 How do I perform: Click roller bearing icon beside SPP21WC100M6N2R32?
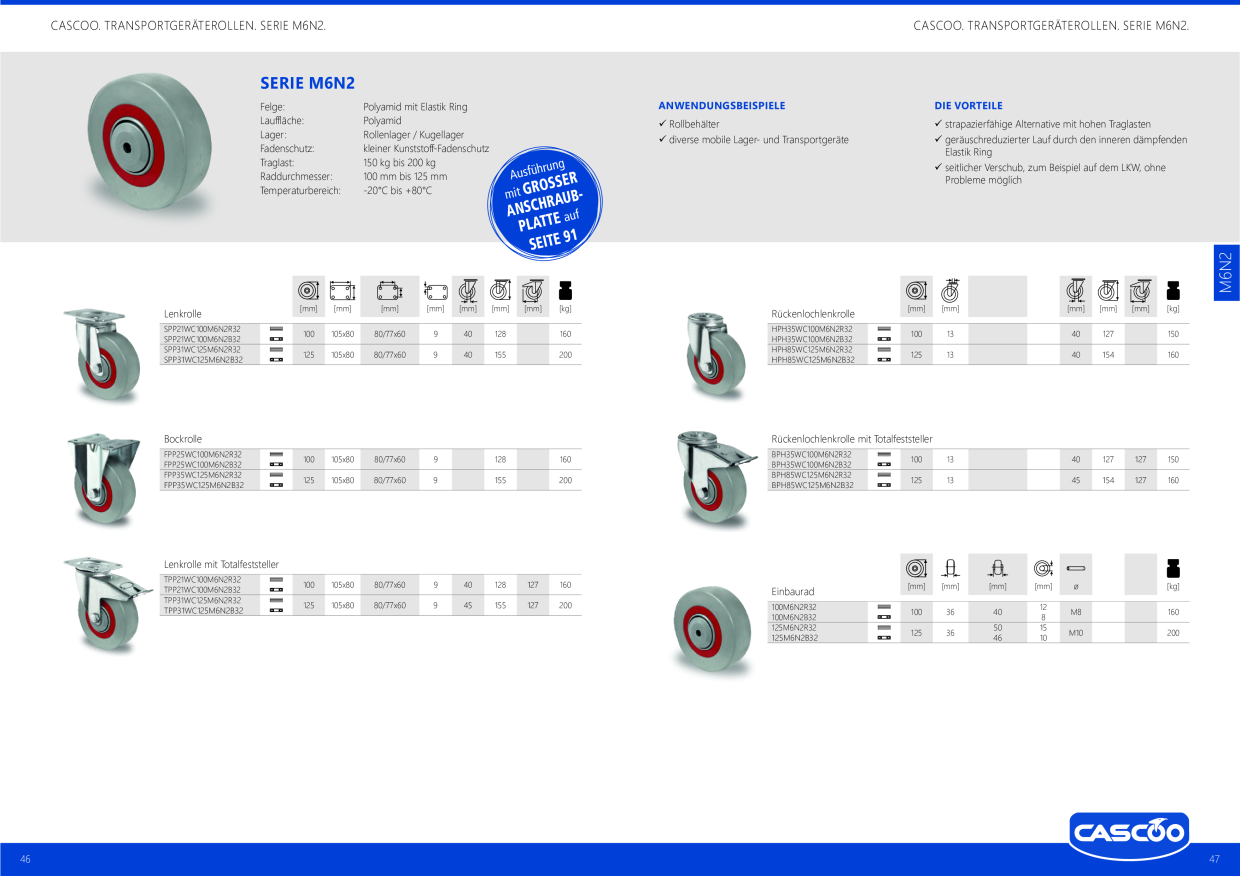pyautogui.click(x=276, y=329)
